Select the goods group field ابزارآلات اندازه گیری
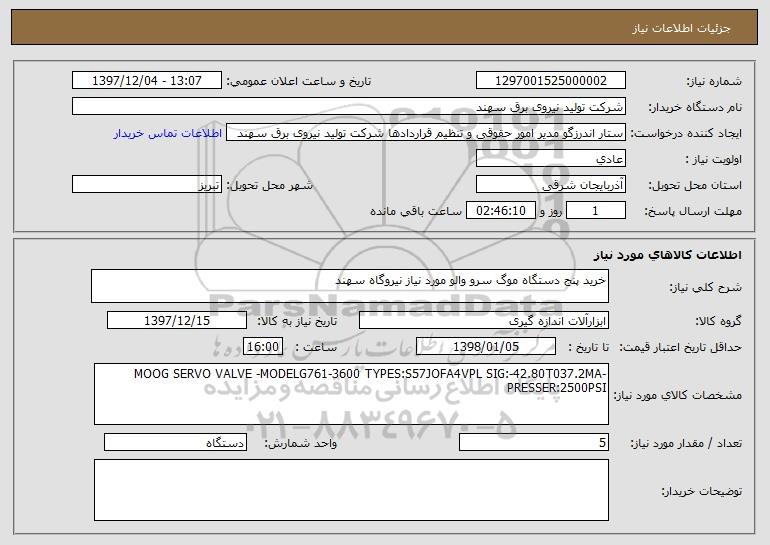Image resolution: width=770 pixels, height=545 pixels. click(x=484, y=321)
